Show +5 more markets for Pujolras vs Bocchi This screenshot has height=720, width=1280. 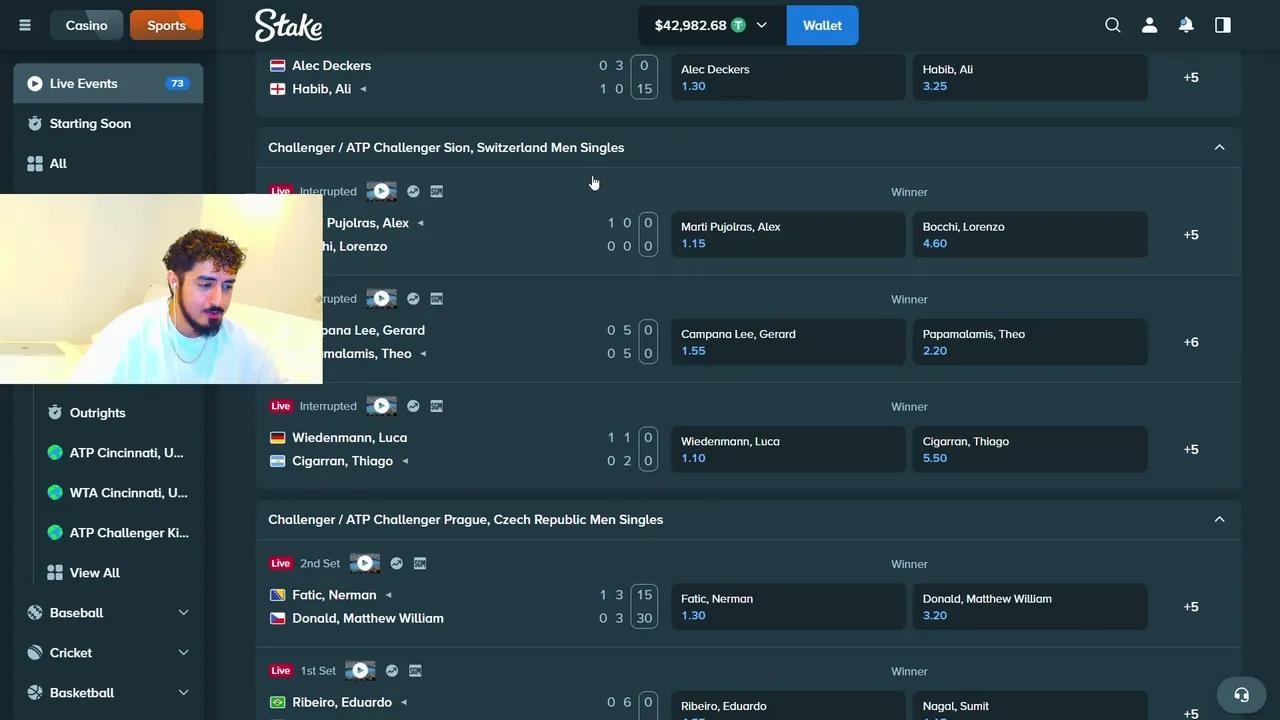pyautogui.click(x=1191, y=234)
